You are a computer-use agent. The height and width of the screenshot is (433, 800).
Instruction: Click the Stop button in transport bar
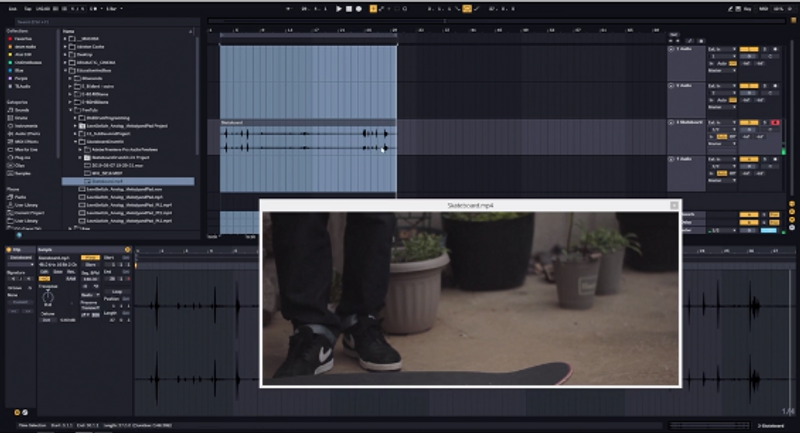tap(349, 9)
